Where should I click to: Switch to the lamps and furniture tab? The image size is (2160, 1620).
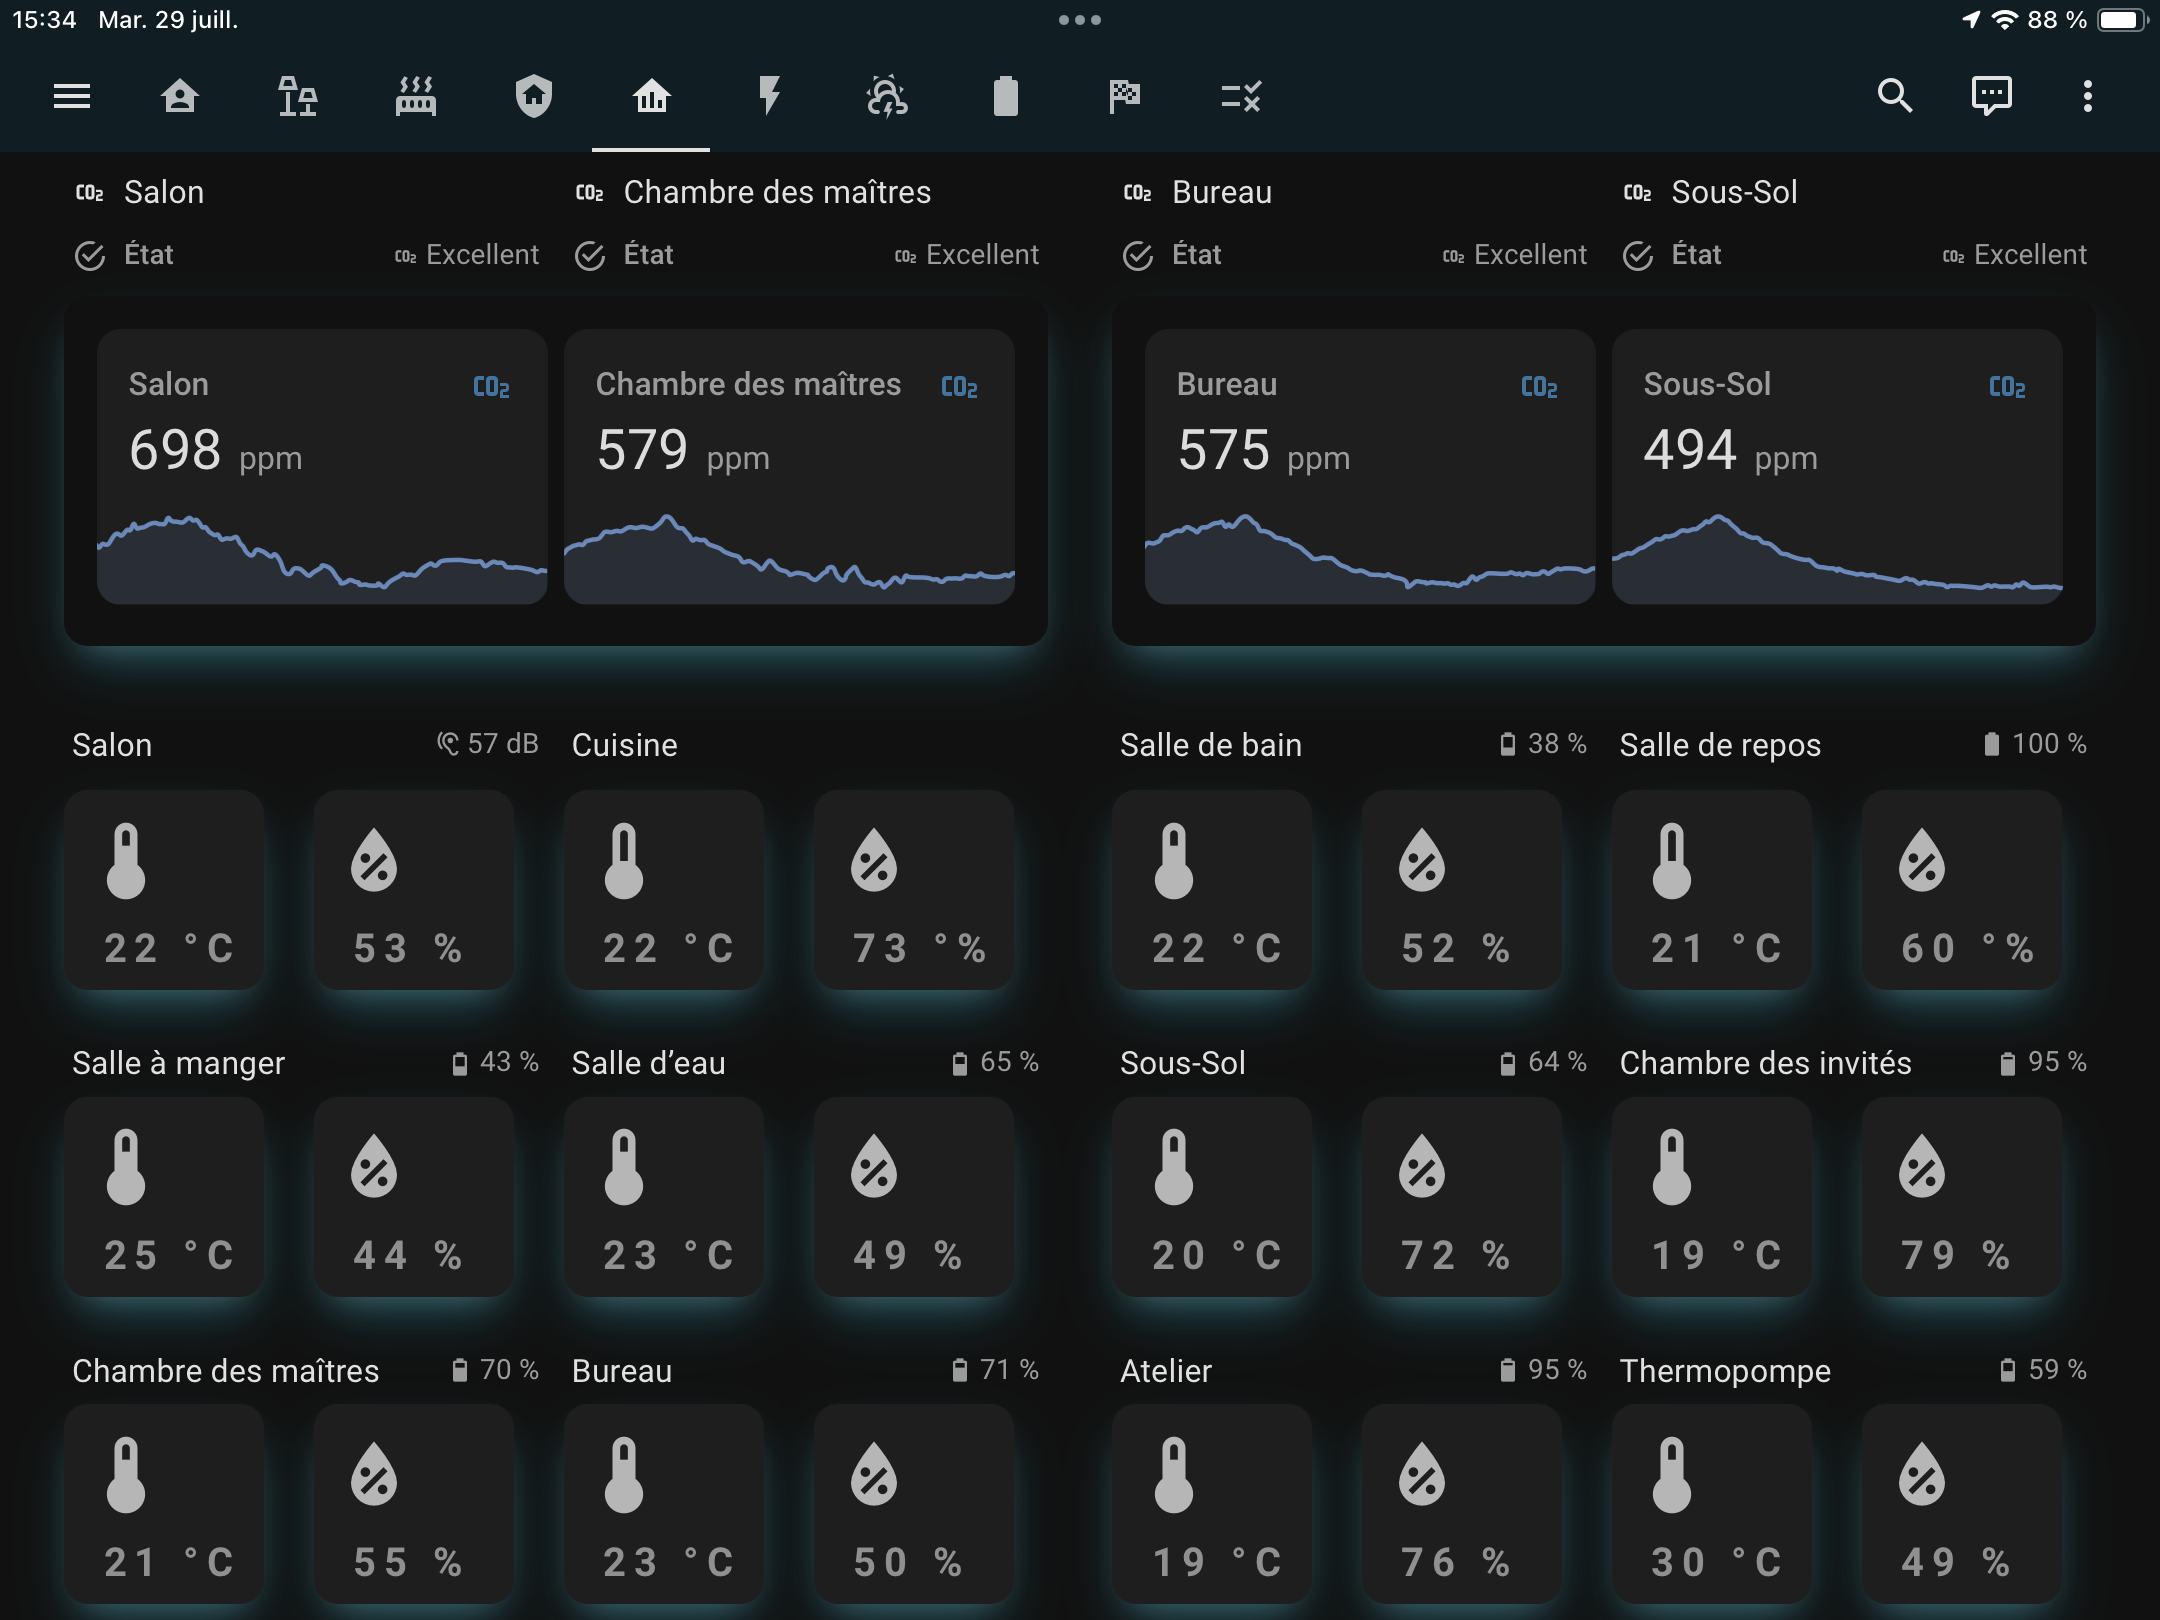click(297, 96)
